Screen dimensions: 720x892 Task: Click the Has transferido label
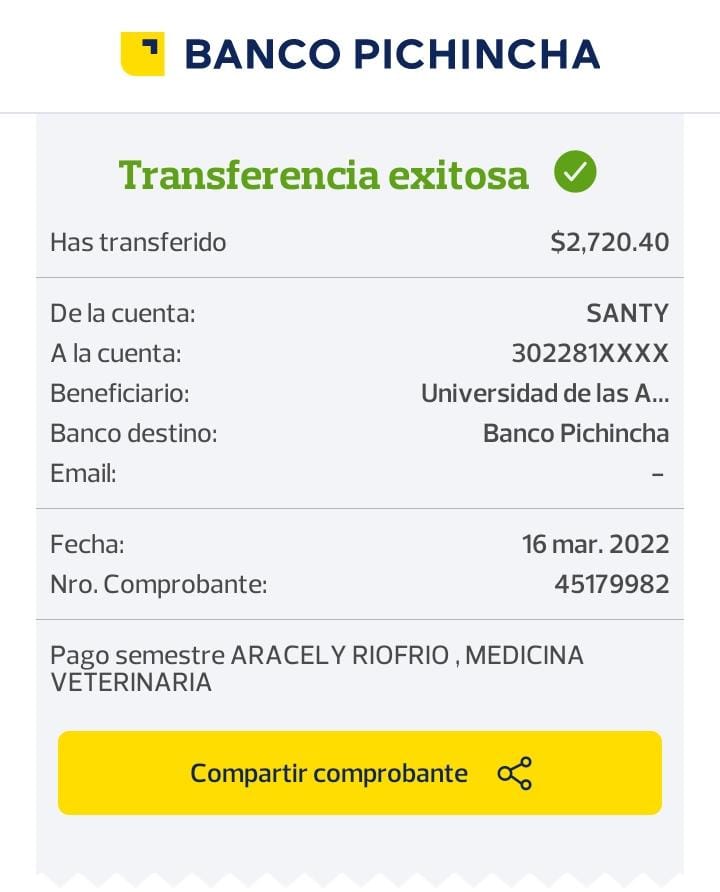pyautogui.click(x=138, y=242)
